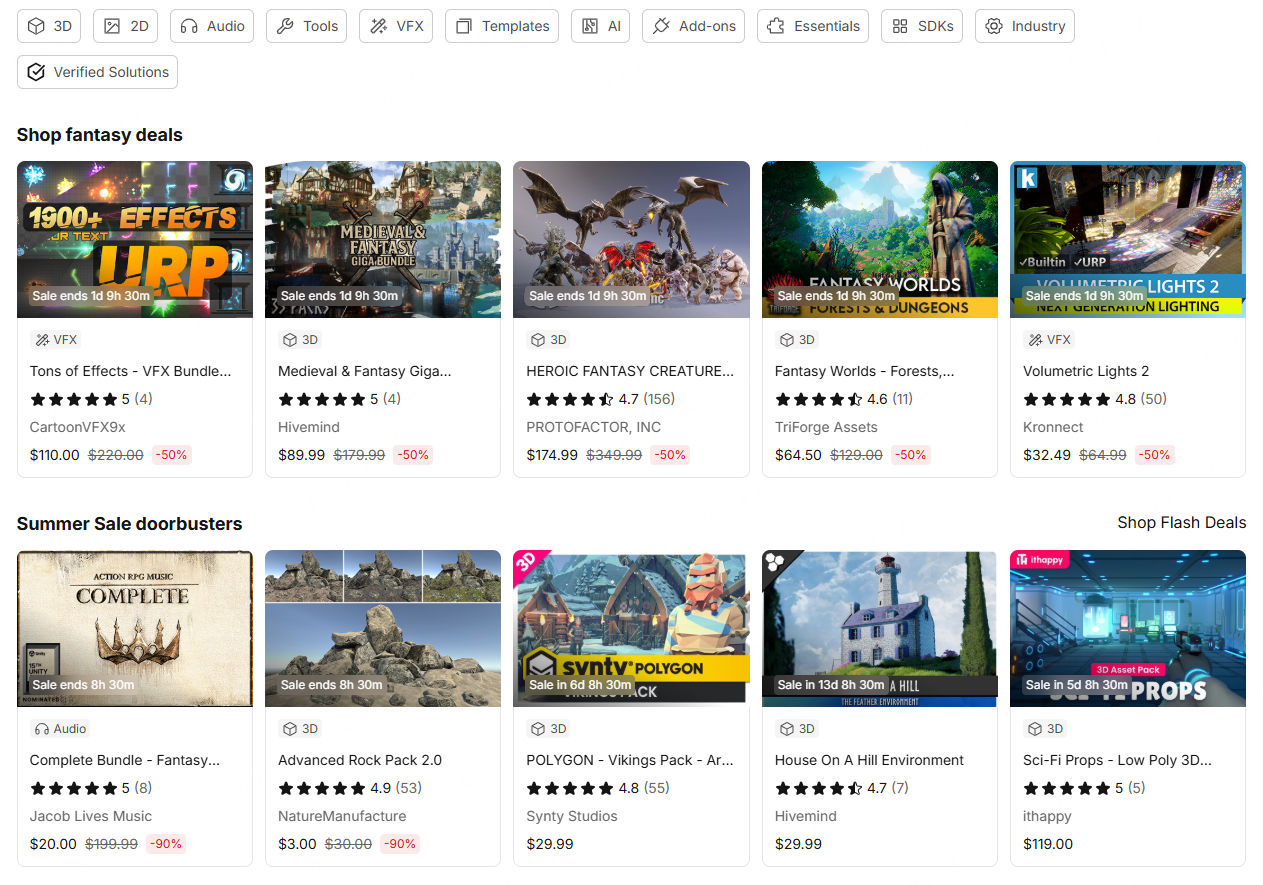
Task: Click the Action RPG Music Complete thumbnail
Action: [135, 629]
